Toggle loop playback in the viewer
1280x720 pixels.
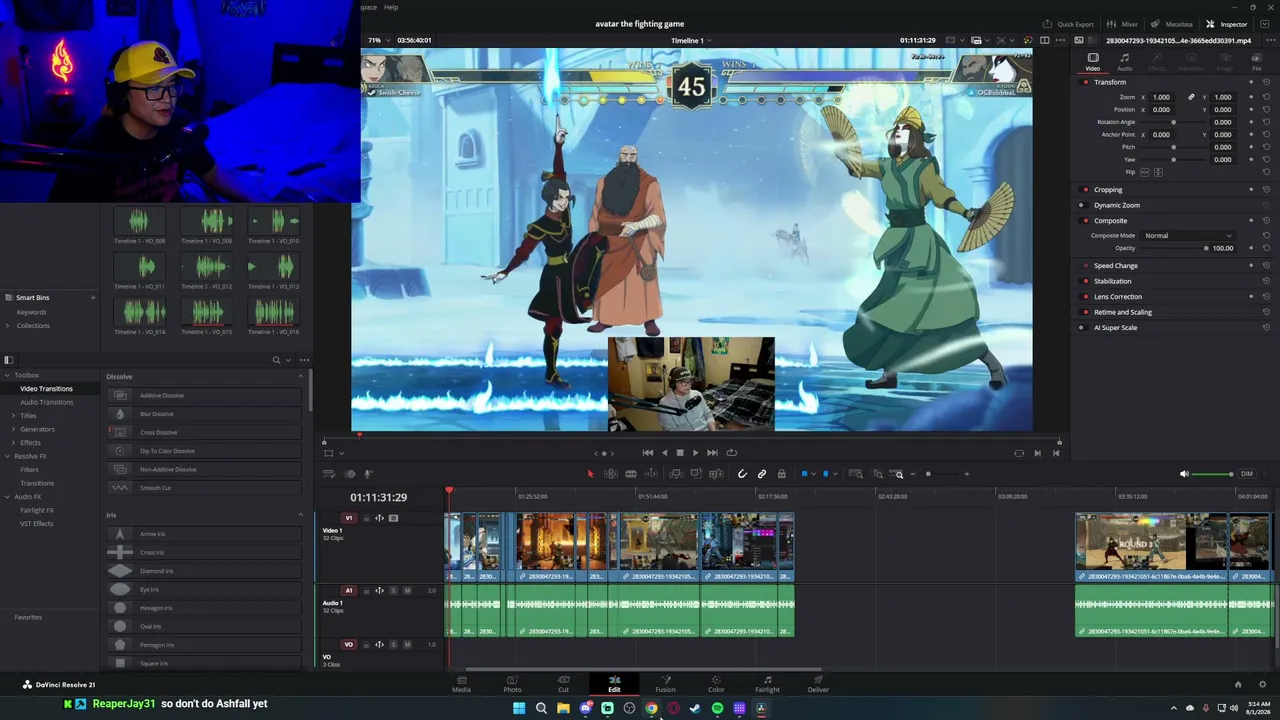[x=731, y=453]
